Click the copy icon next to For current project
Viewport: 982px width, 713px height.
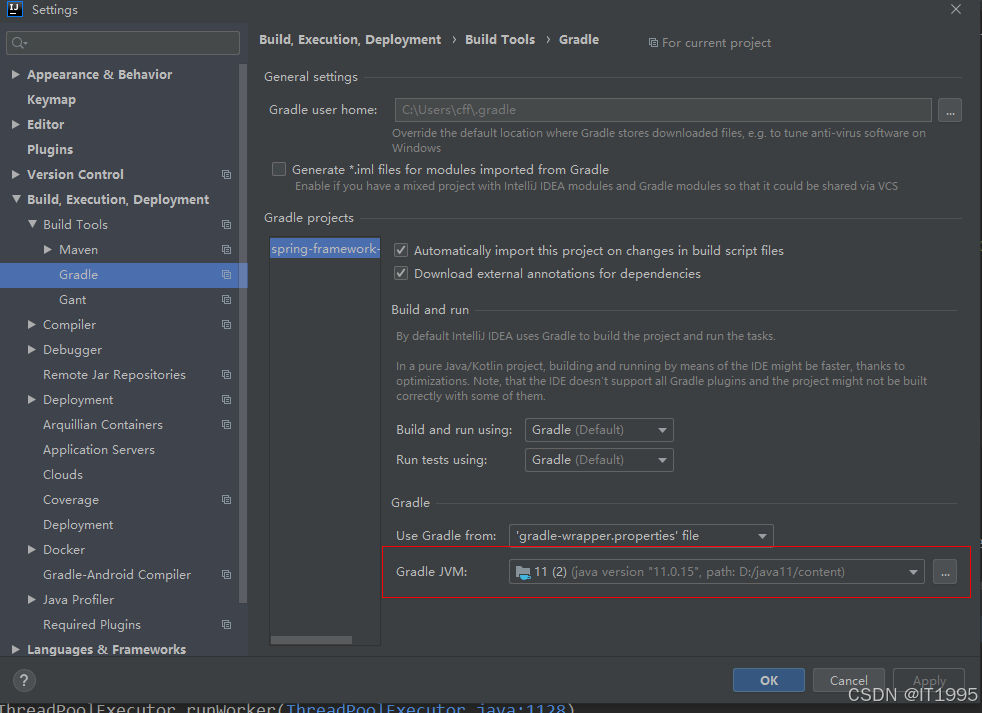tap(653, 43)
